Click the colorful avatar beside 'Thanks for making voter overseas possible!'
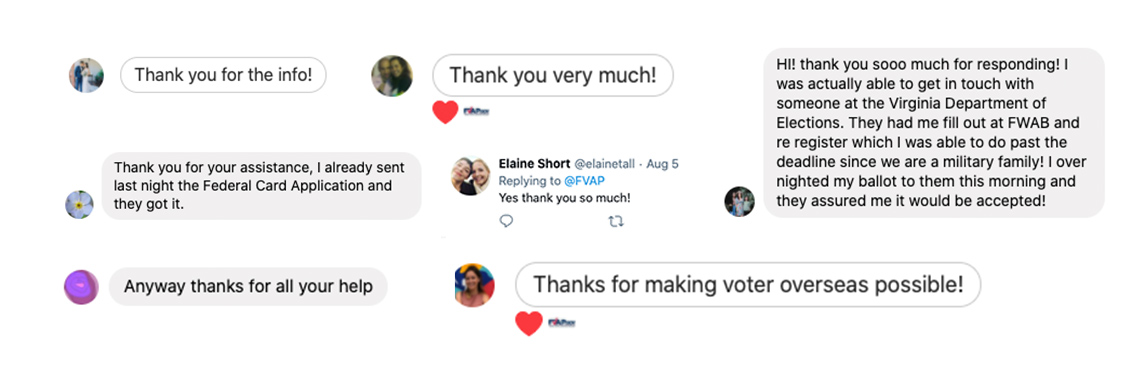 474,285
